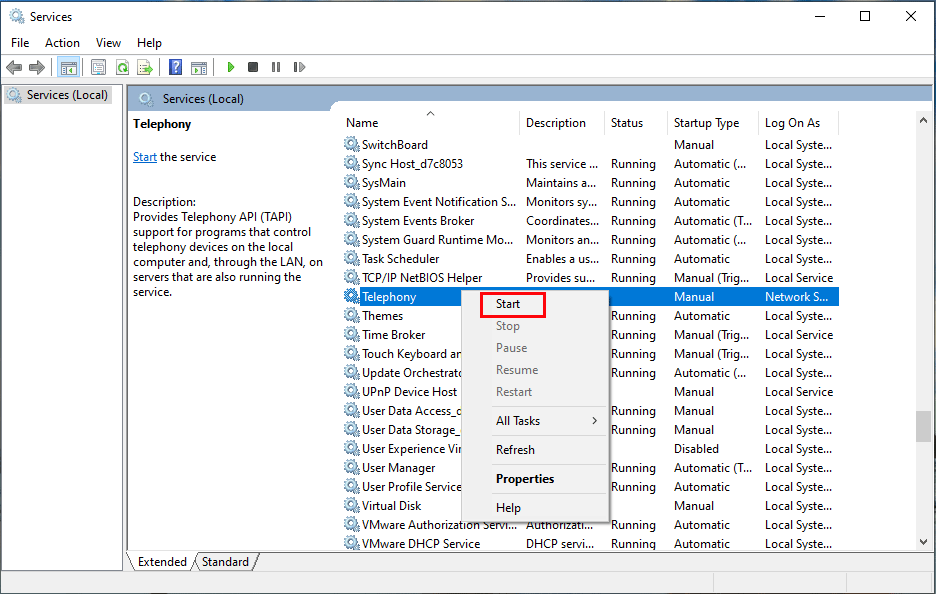Click the Forward arrow toolbar icon
Viewport: 936px width, 594px height.
point(37,67)
